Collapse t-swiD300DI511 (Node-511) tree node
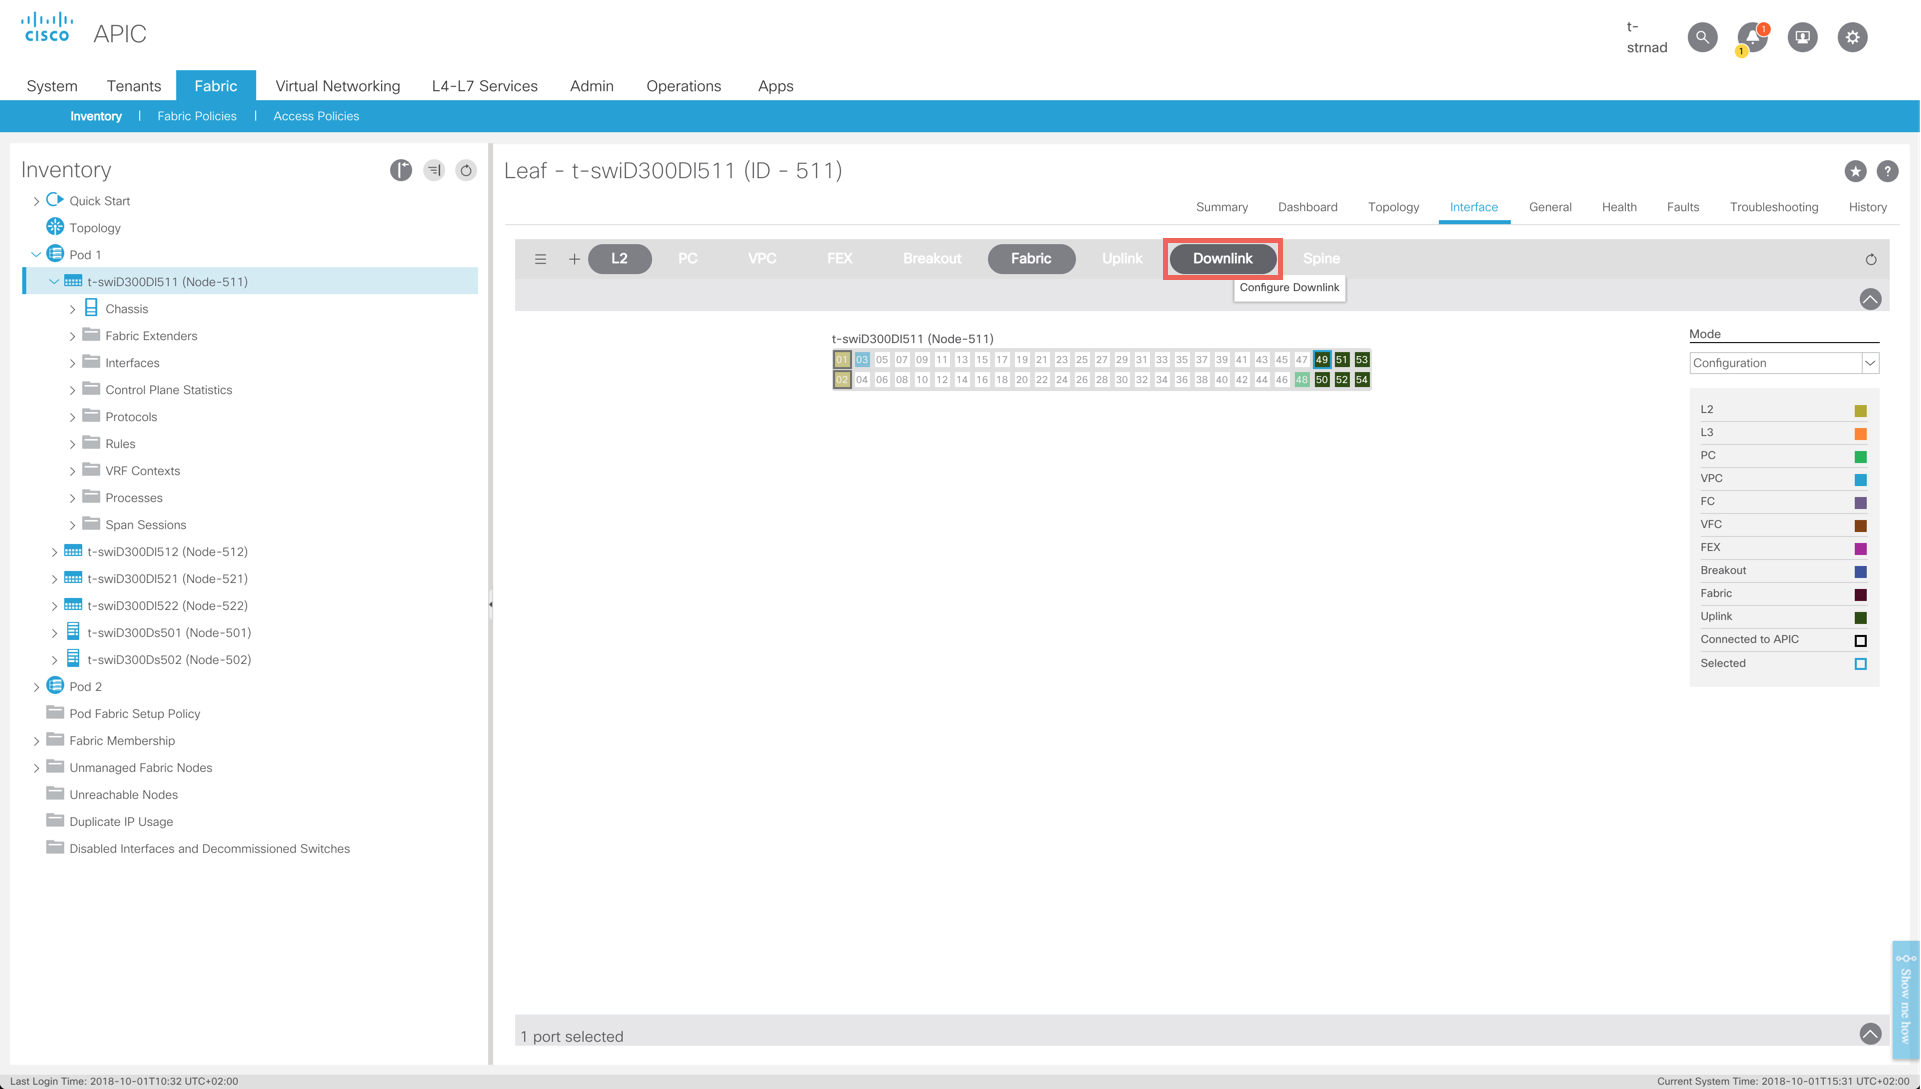Image resolution: width=1921 pixels, height=1089 pixels. pos(54,282)
